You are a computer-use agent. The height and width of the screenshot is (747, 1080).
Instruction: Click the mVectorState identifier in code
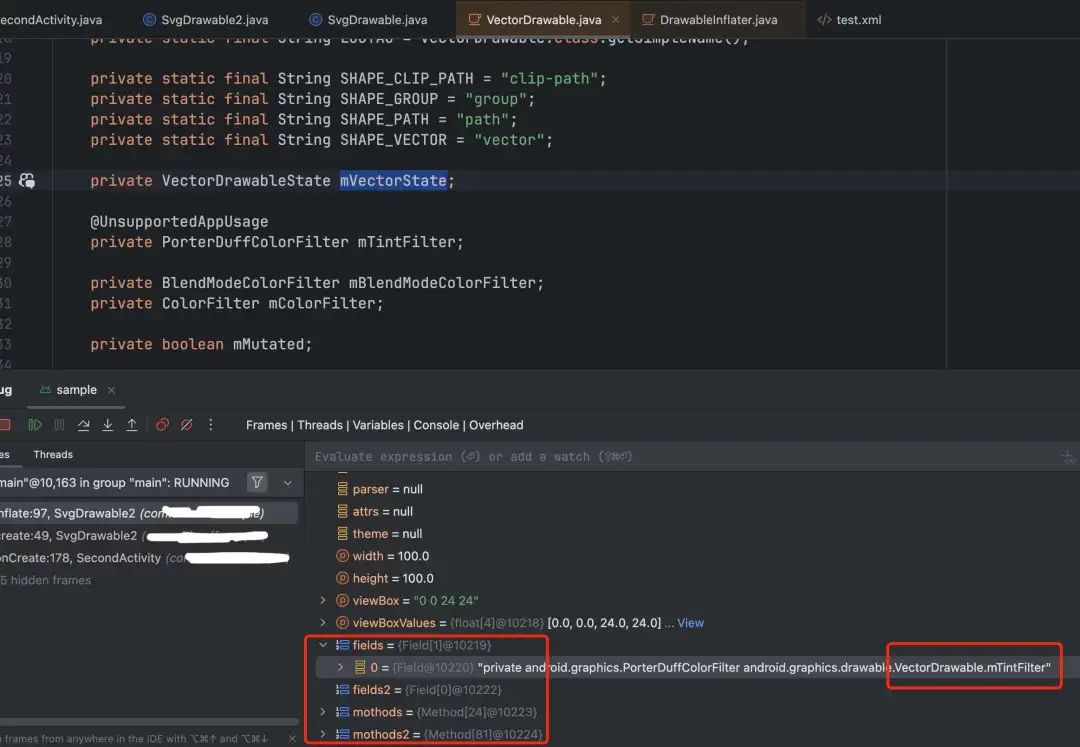(393, 180)
